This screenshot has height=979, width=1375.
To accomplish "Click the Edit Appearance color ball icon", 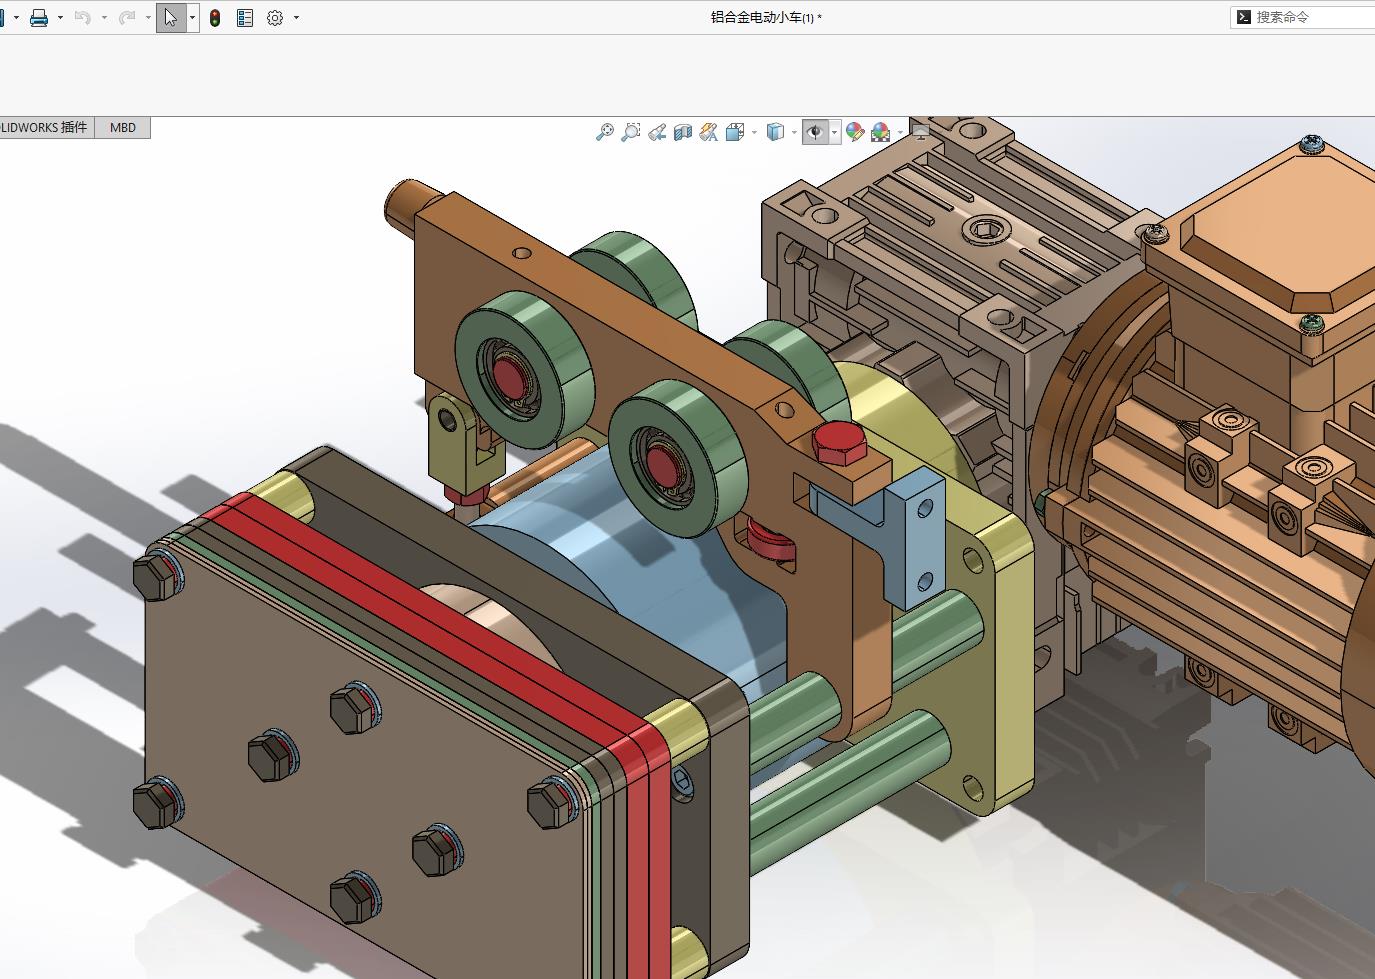I will (x=855, y=132).
